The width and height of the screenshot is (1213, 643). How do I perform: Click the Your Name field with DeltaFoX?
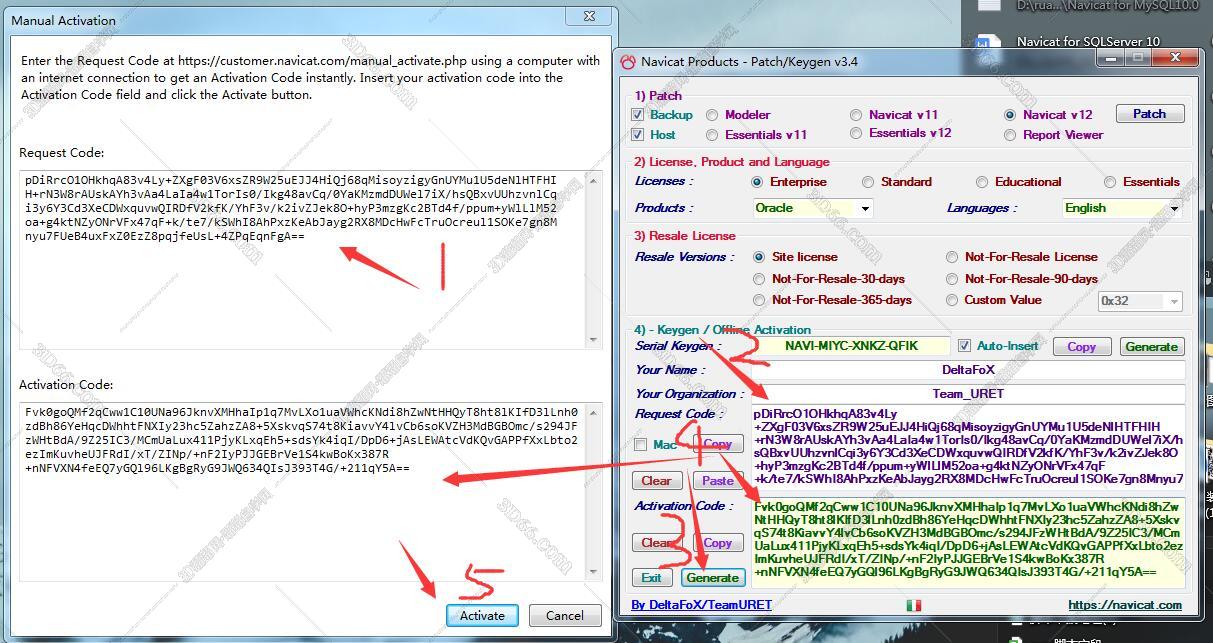click(x=968, y=370)
